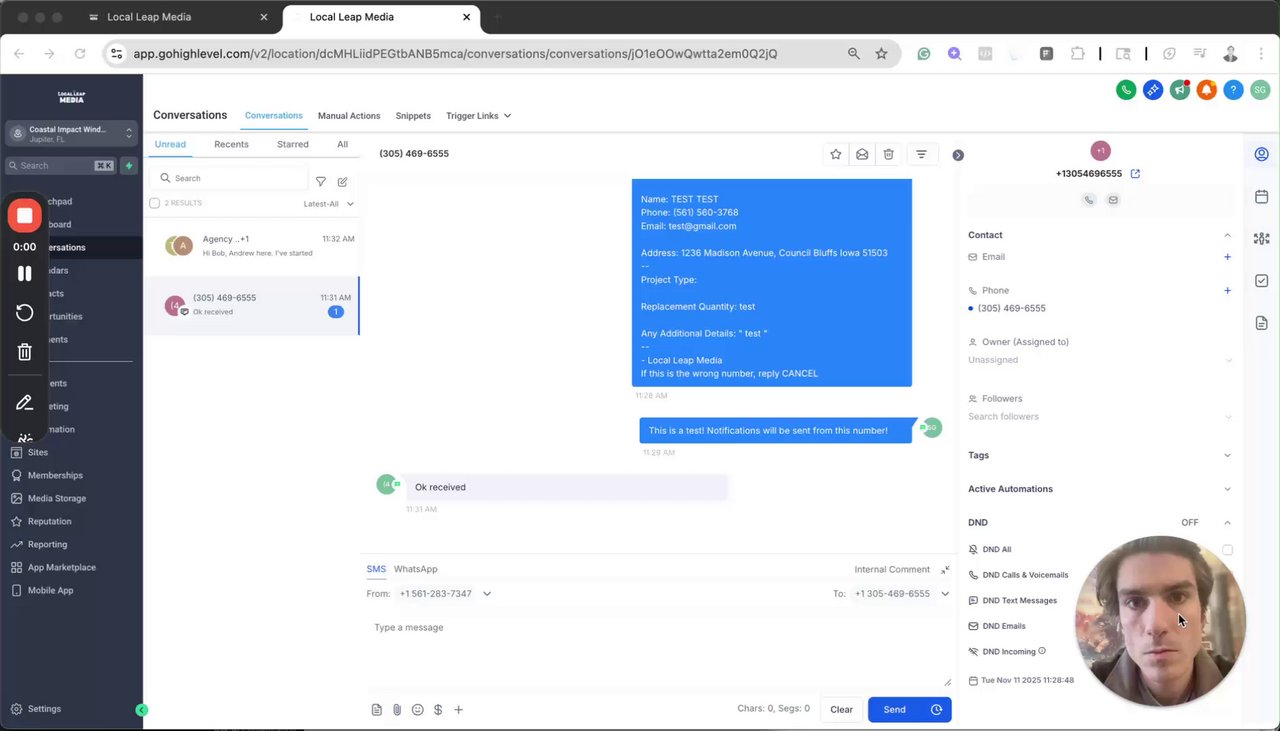Clear the message draft

tap(842, 710)
